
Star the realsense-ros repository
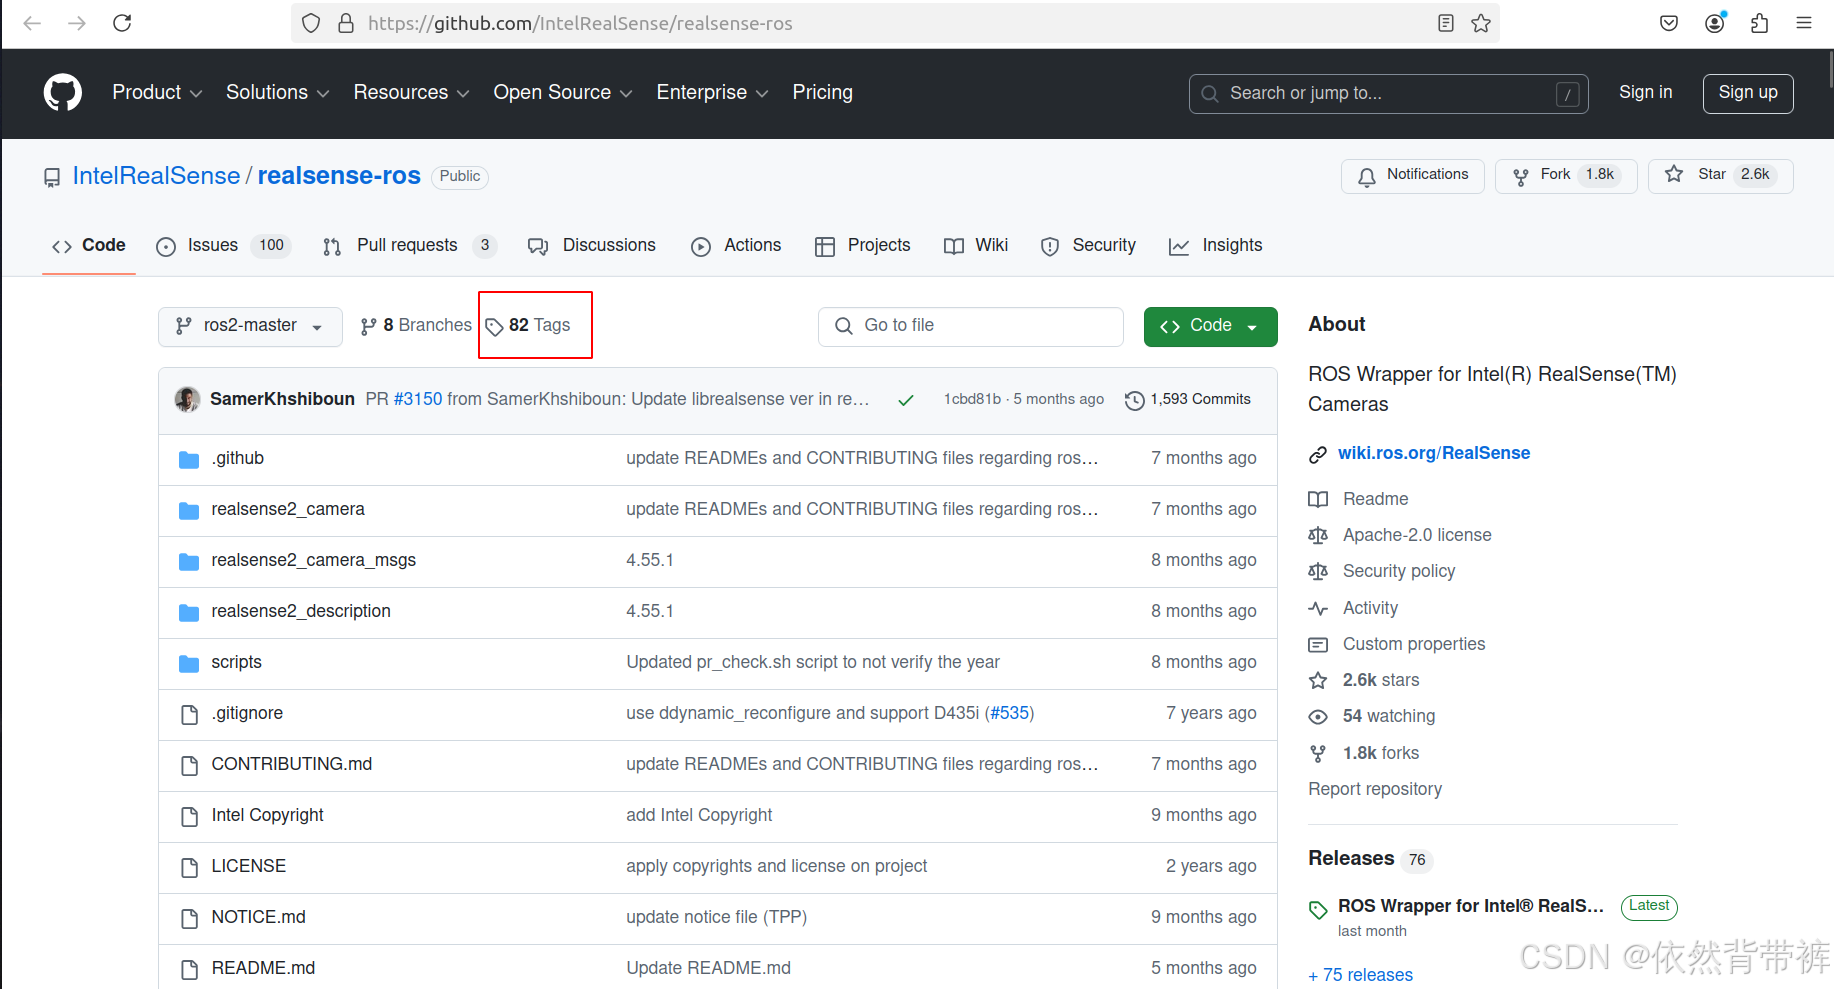click(x=1721, y=176)
